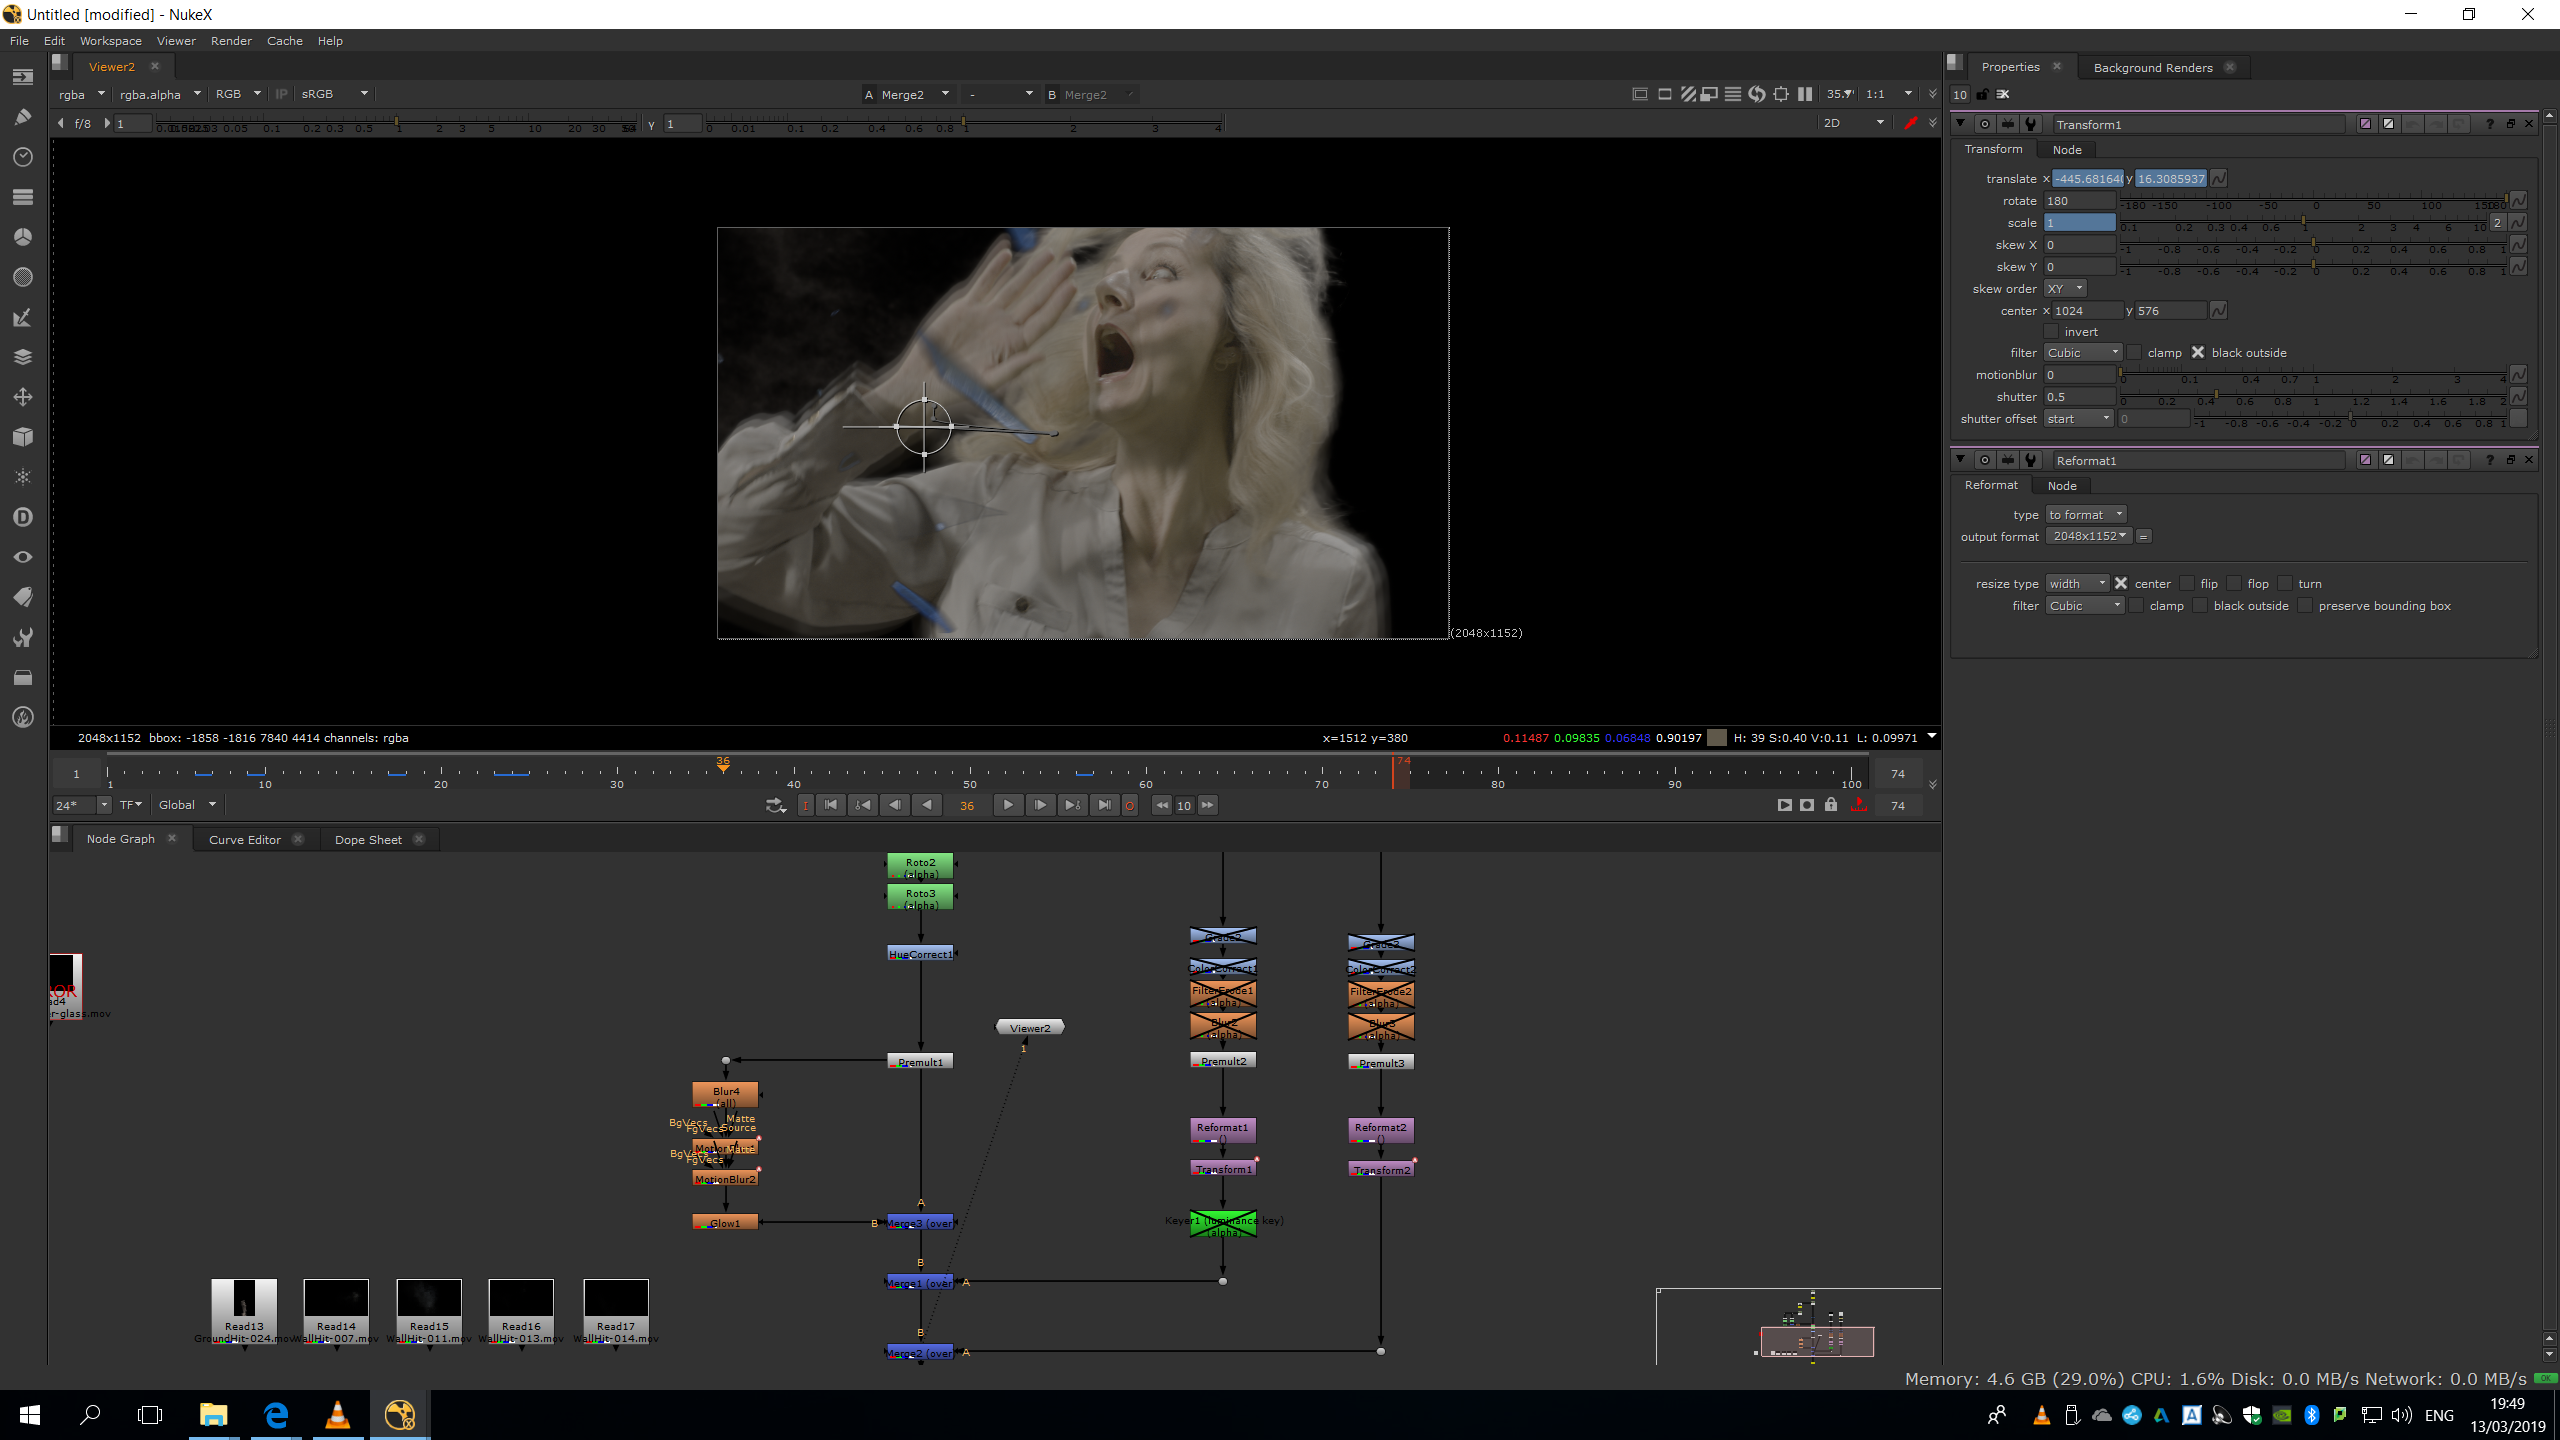The image size is (2560, 1440).
Task: Open output format 2048x1152 dropdown
Action: point(2089,537)
